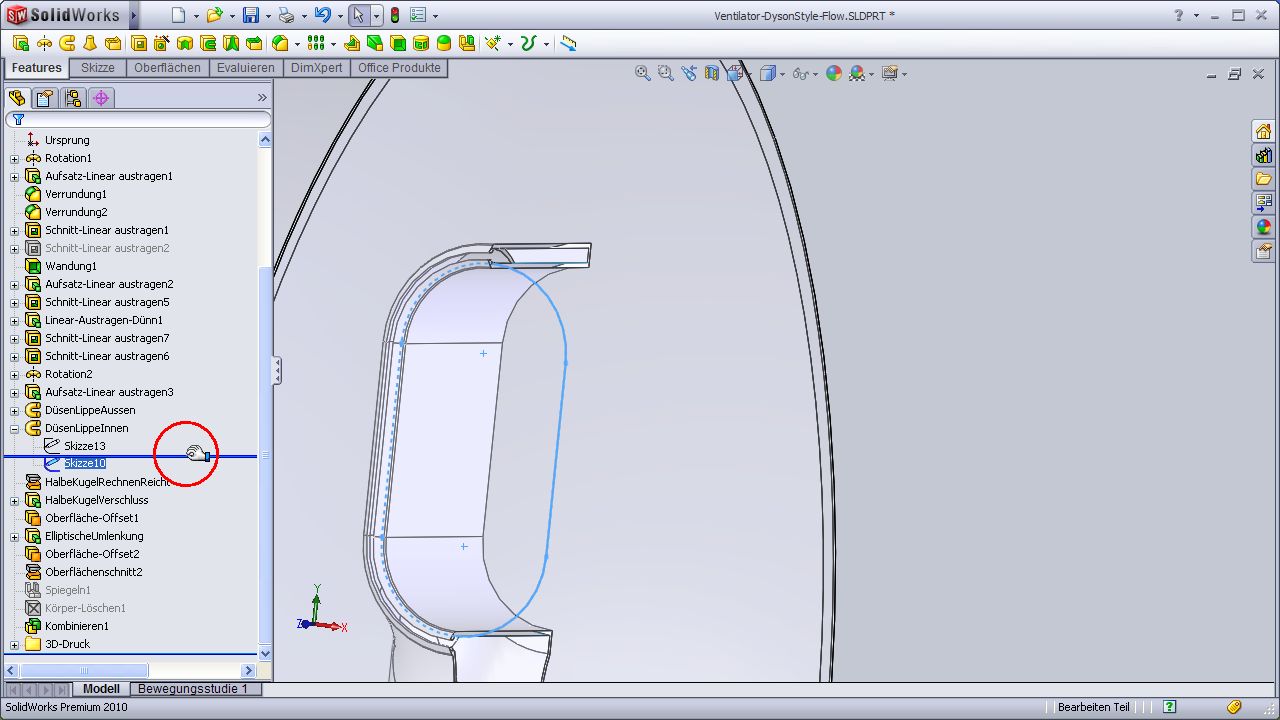
Task: Open the Curves tool
Action: [x=529, y=43]
